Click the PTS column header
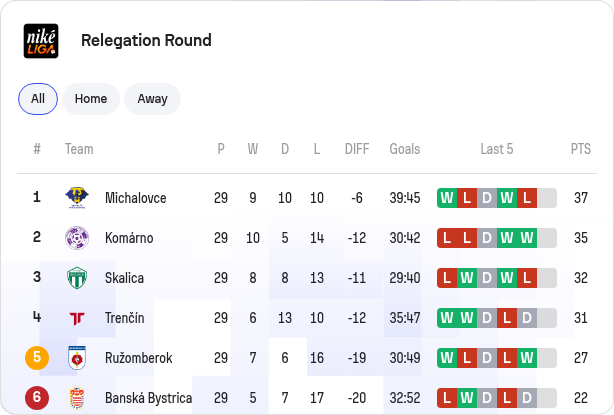The image size is (614, 415). [x=581, y=149]
